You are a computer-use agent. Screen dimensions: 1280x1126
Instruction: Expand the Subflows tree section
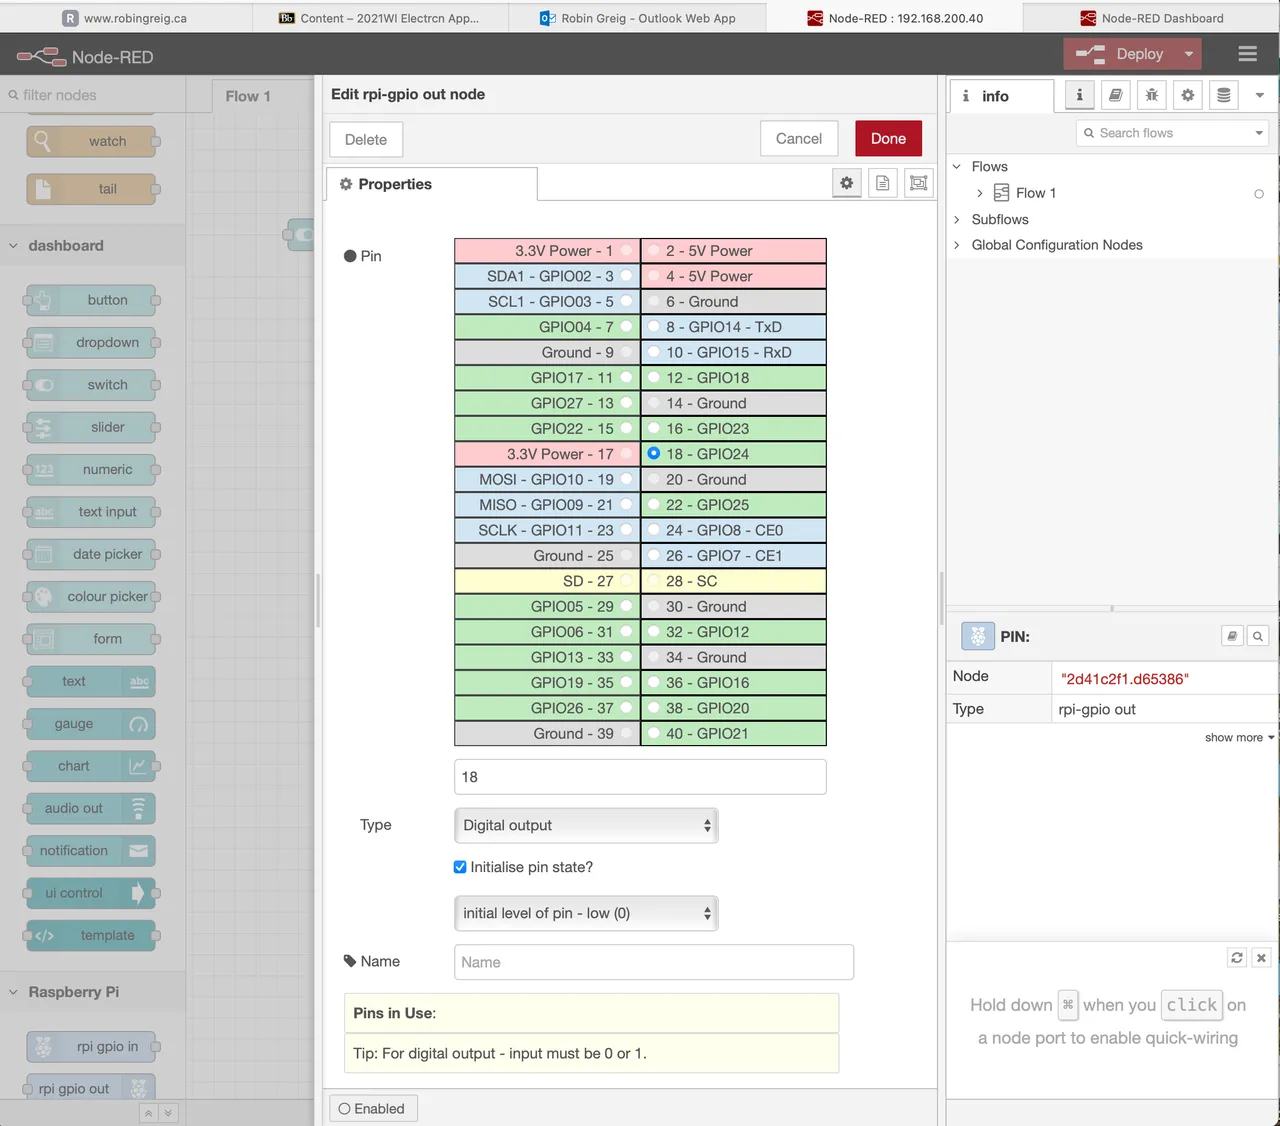(x=957, y=219)
